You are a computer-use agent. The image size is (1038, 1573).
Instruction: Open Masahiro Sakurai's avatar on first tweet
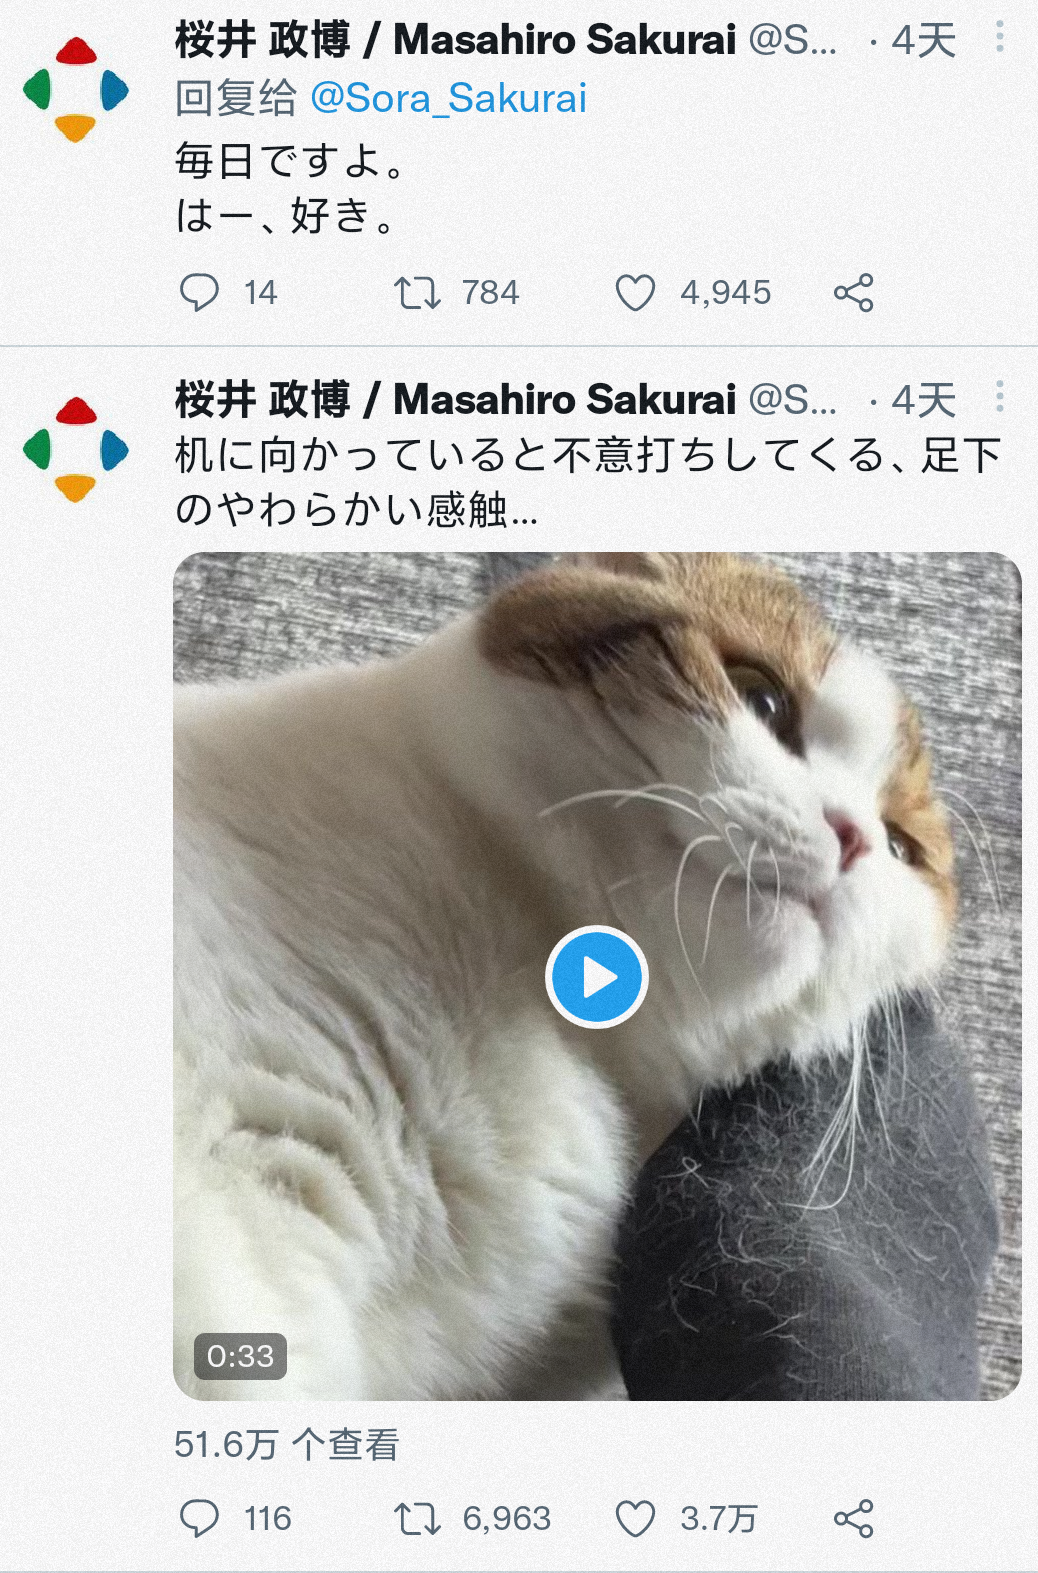point(76,90)
